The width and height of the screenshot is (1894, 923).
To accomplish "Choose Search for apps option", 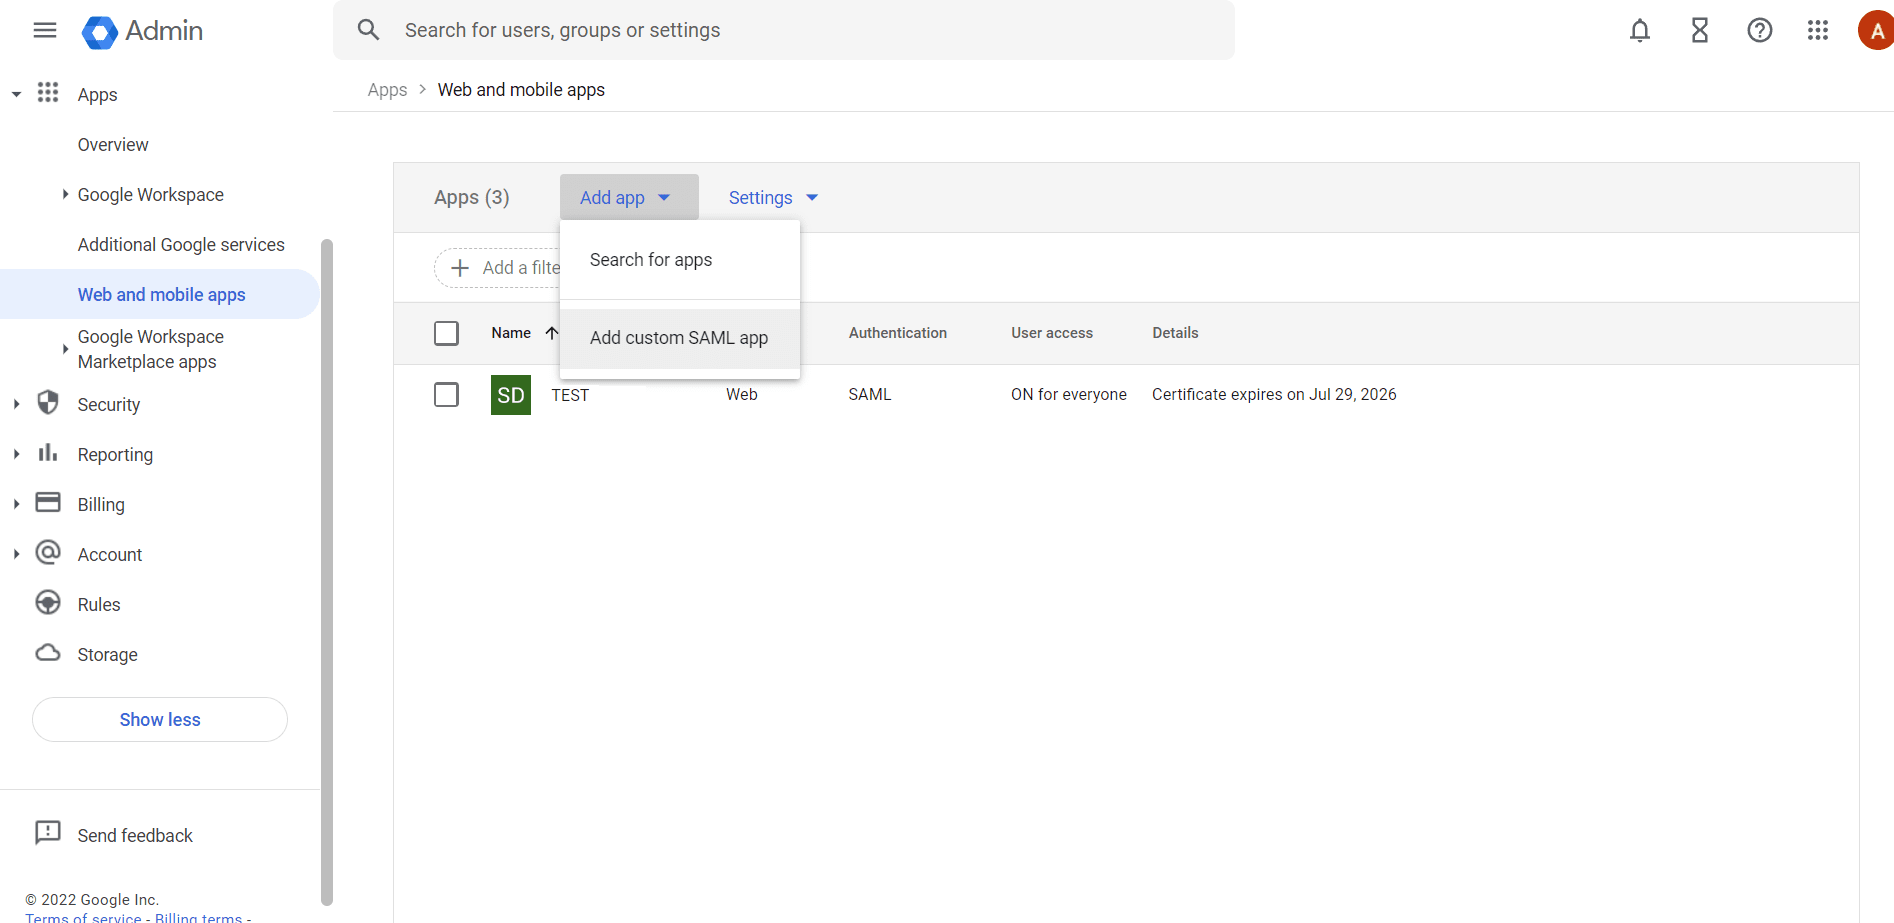I will click(651, 260).
